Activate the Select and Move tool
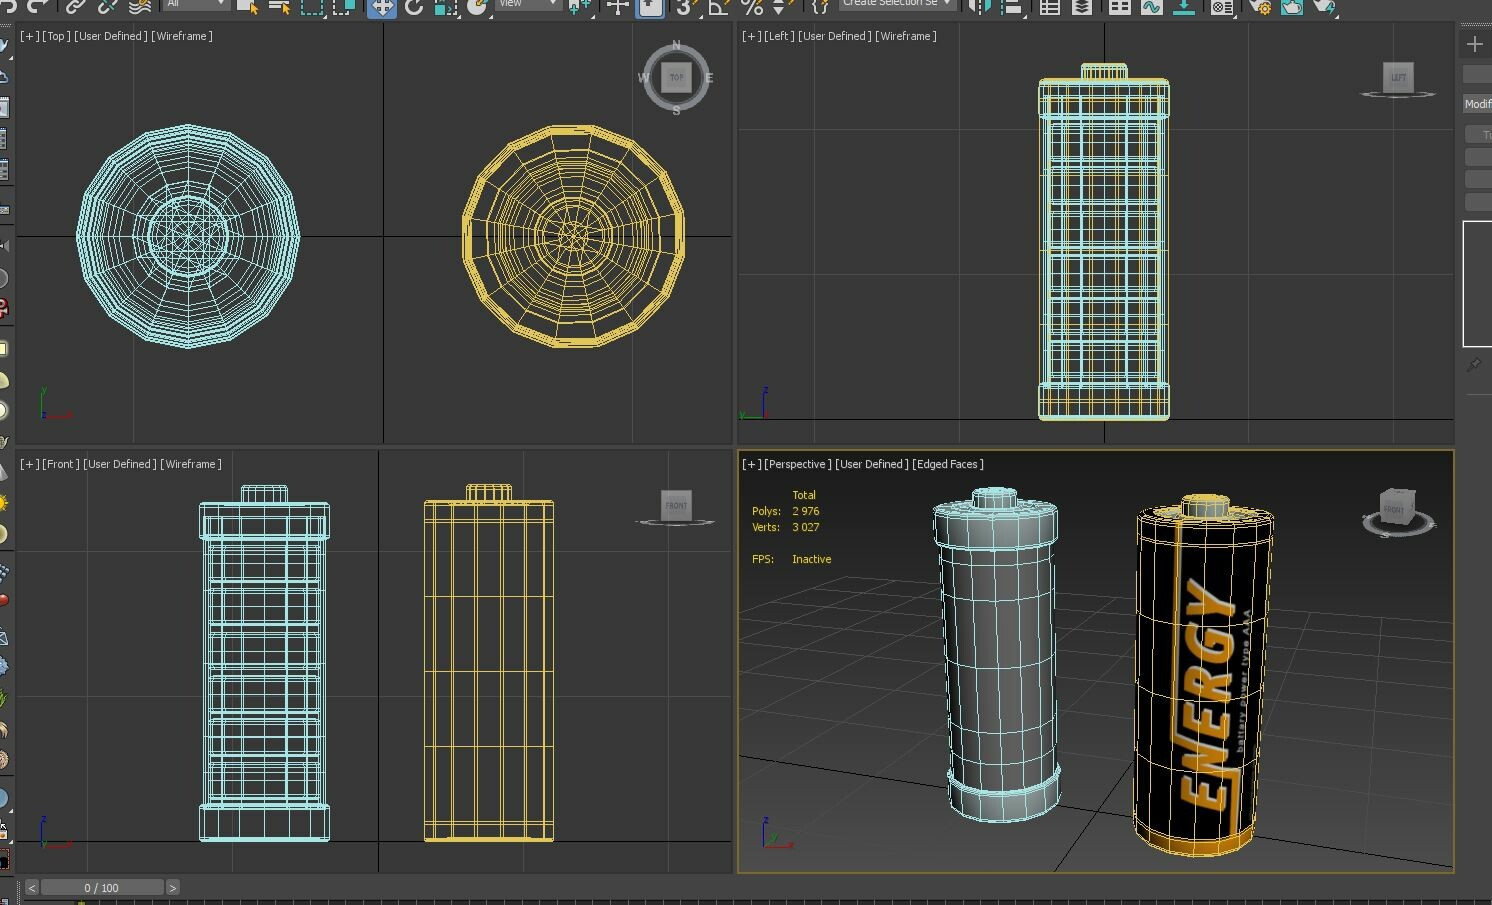Viewport: 1492px width, 905px height. [381, 7]
